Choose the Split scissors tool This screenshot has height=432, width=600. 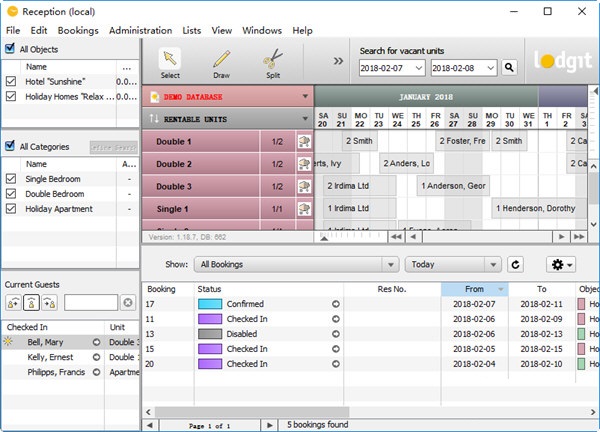273,61
